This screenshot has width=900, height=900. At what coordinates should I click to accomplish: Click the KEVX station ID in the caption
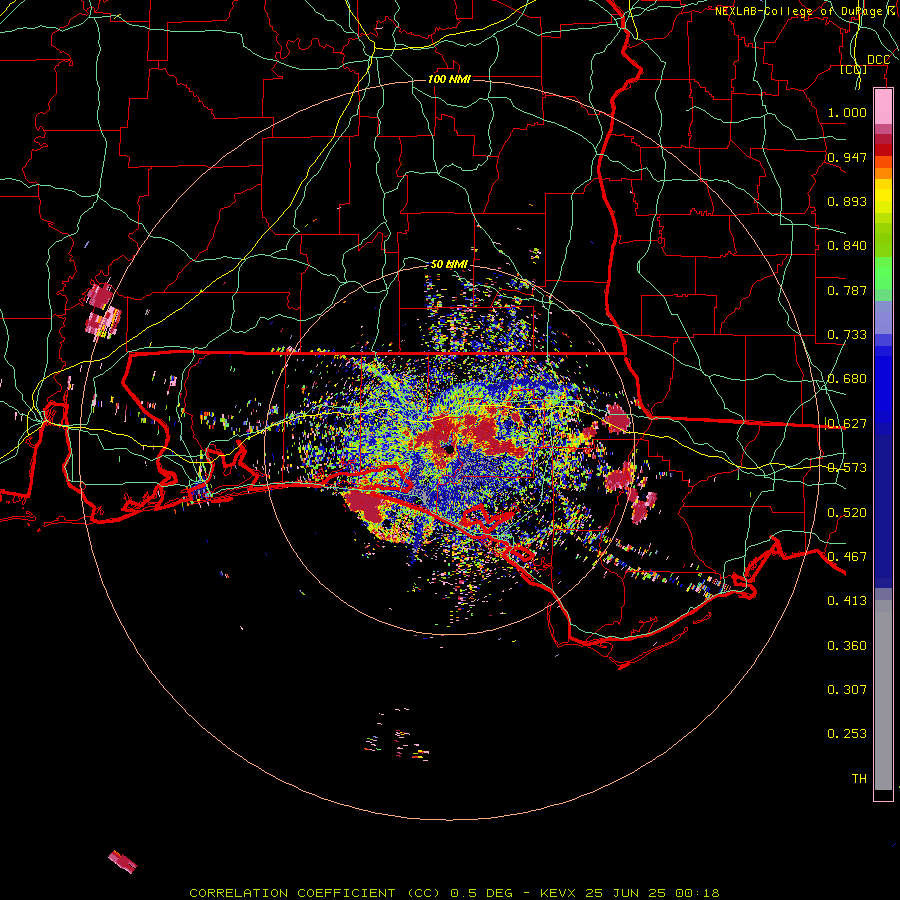click(559, 893)
